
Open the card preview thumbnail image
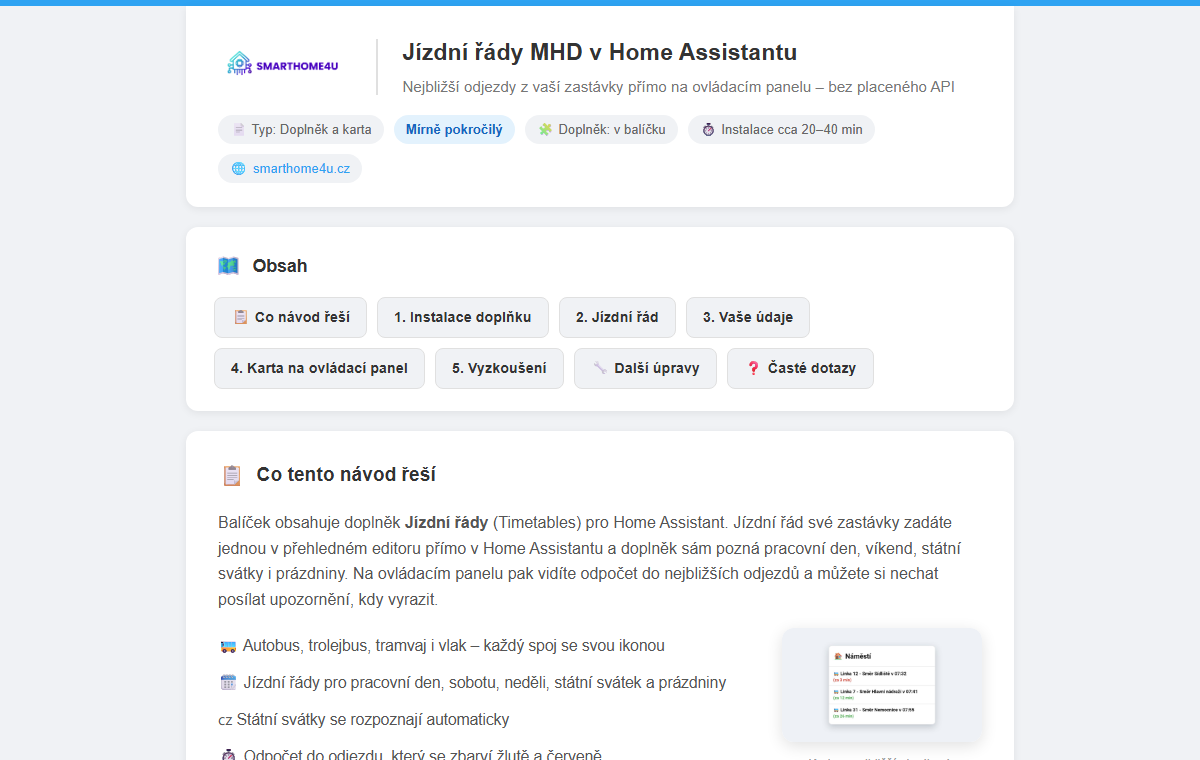tap(882, 685)
